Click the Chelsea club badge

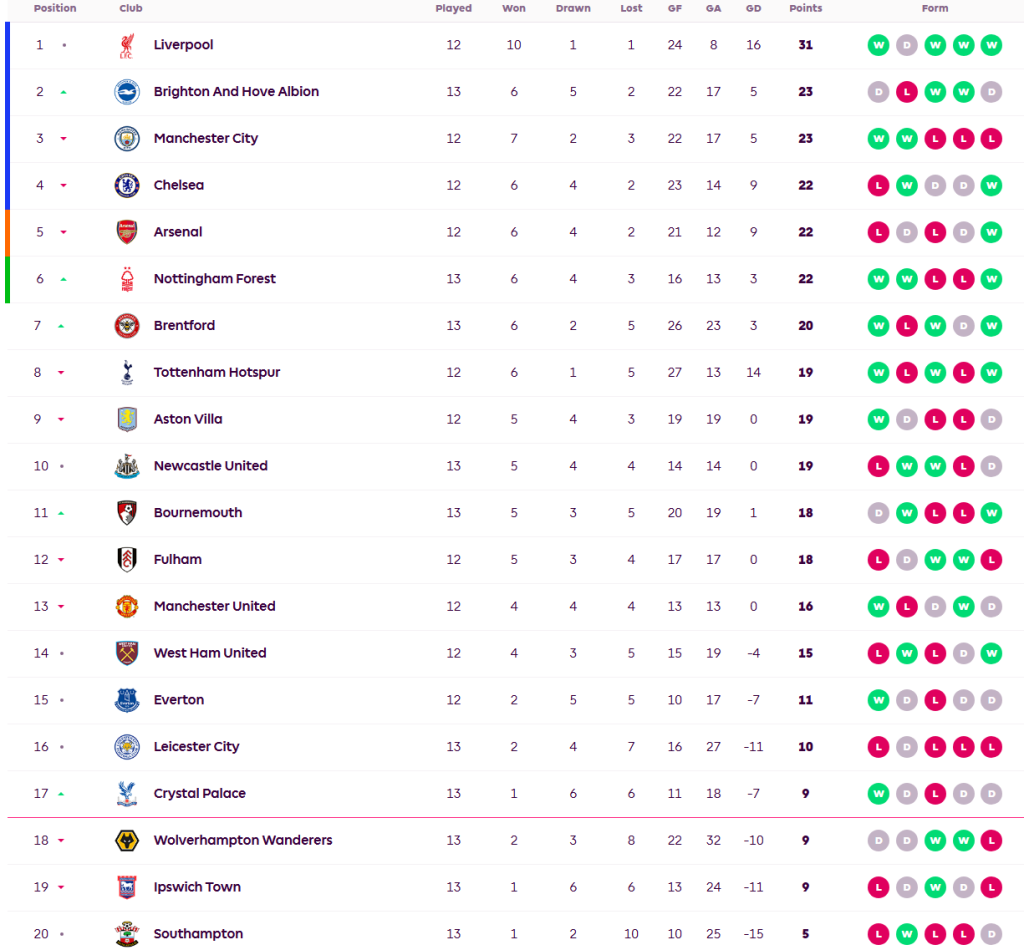[x=126, y=185]
